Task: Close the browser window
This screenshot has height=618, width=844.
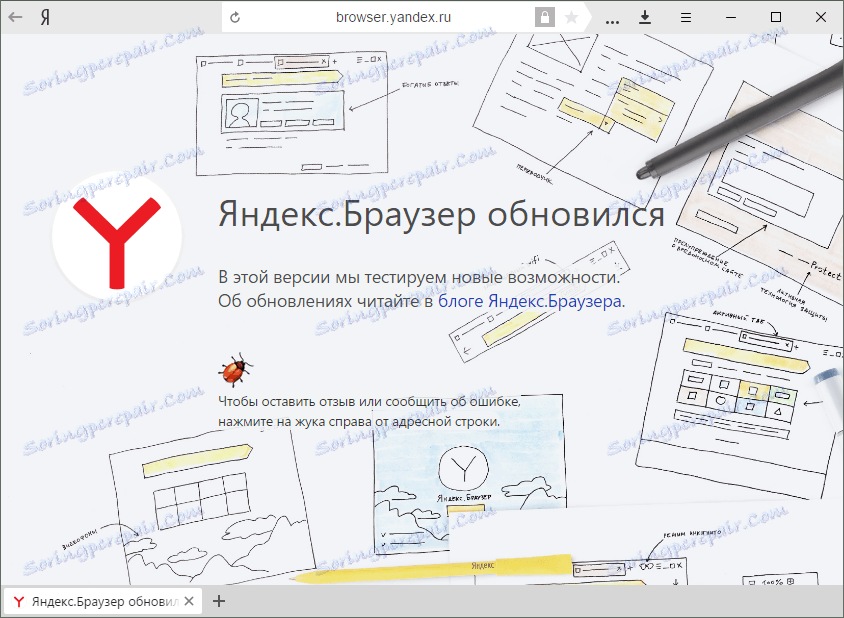Action: [821, 17]
